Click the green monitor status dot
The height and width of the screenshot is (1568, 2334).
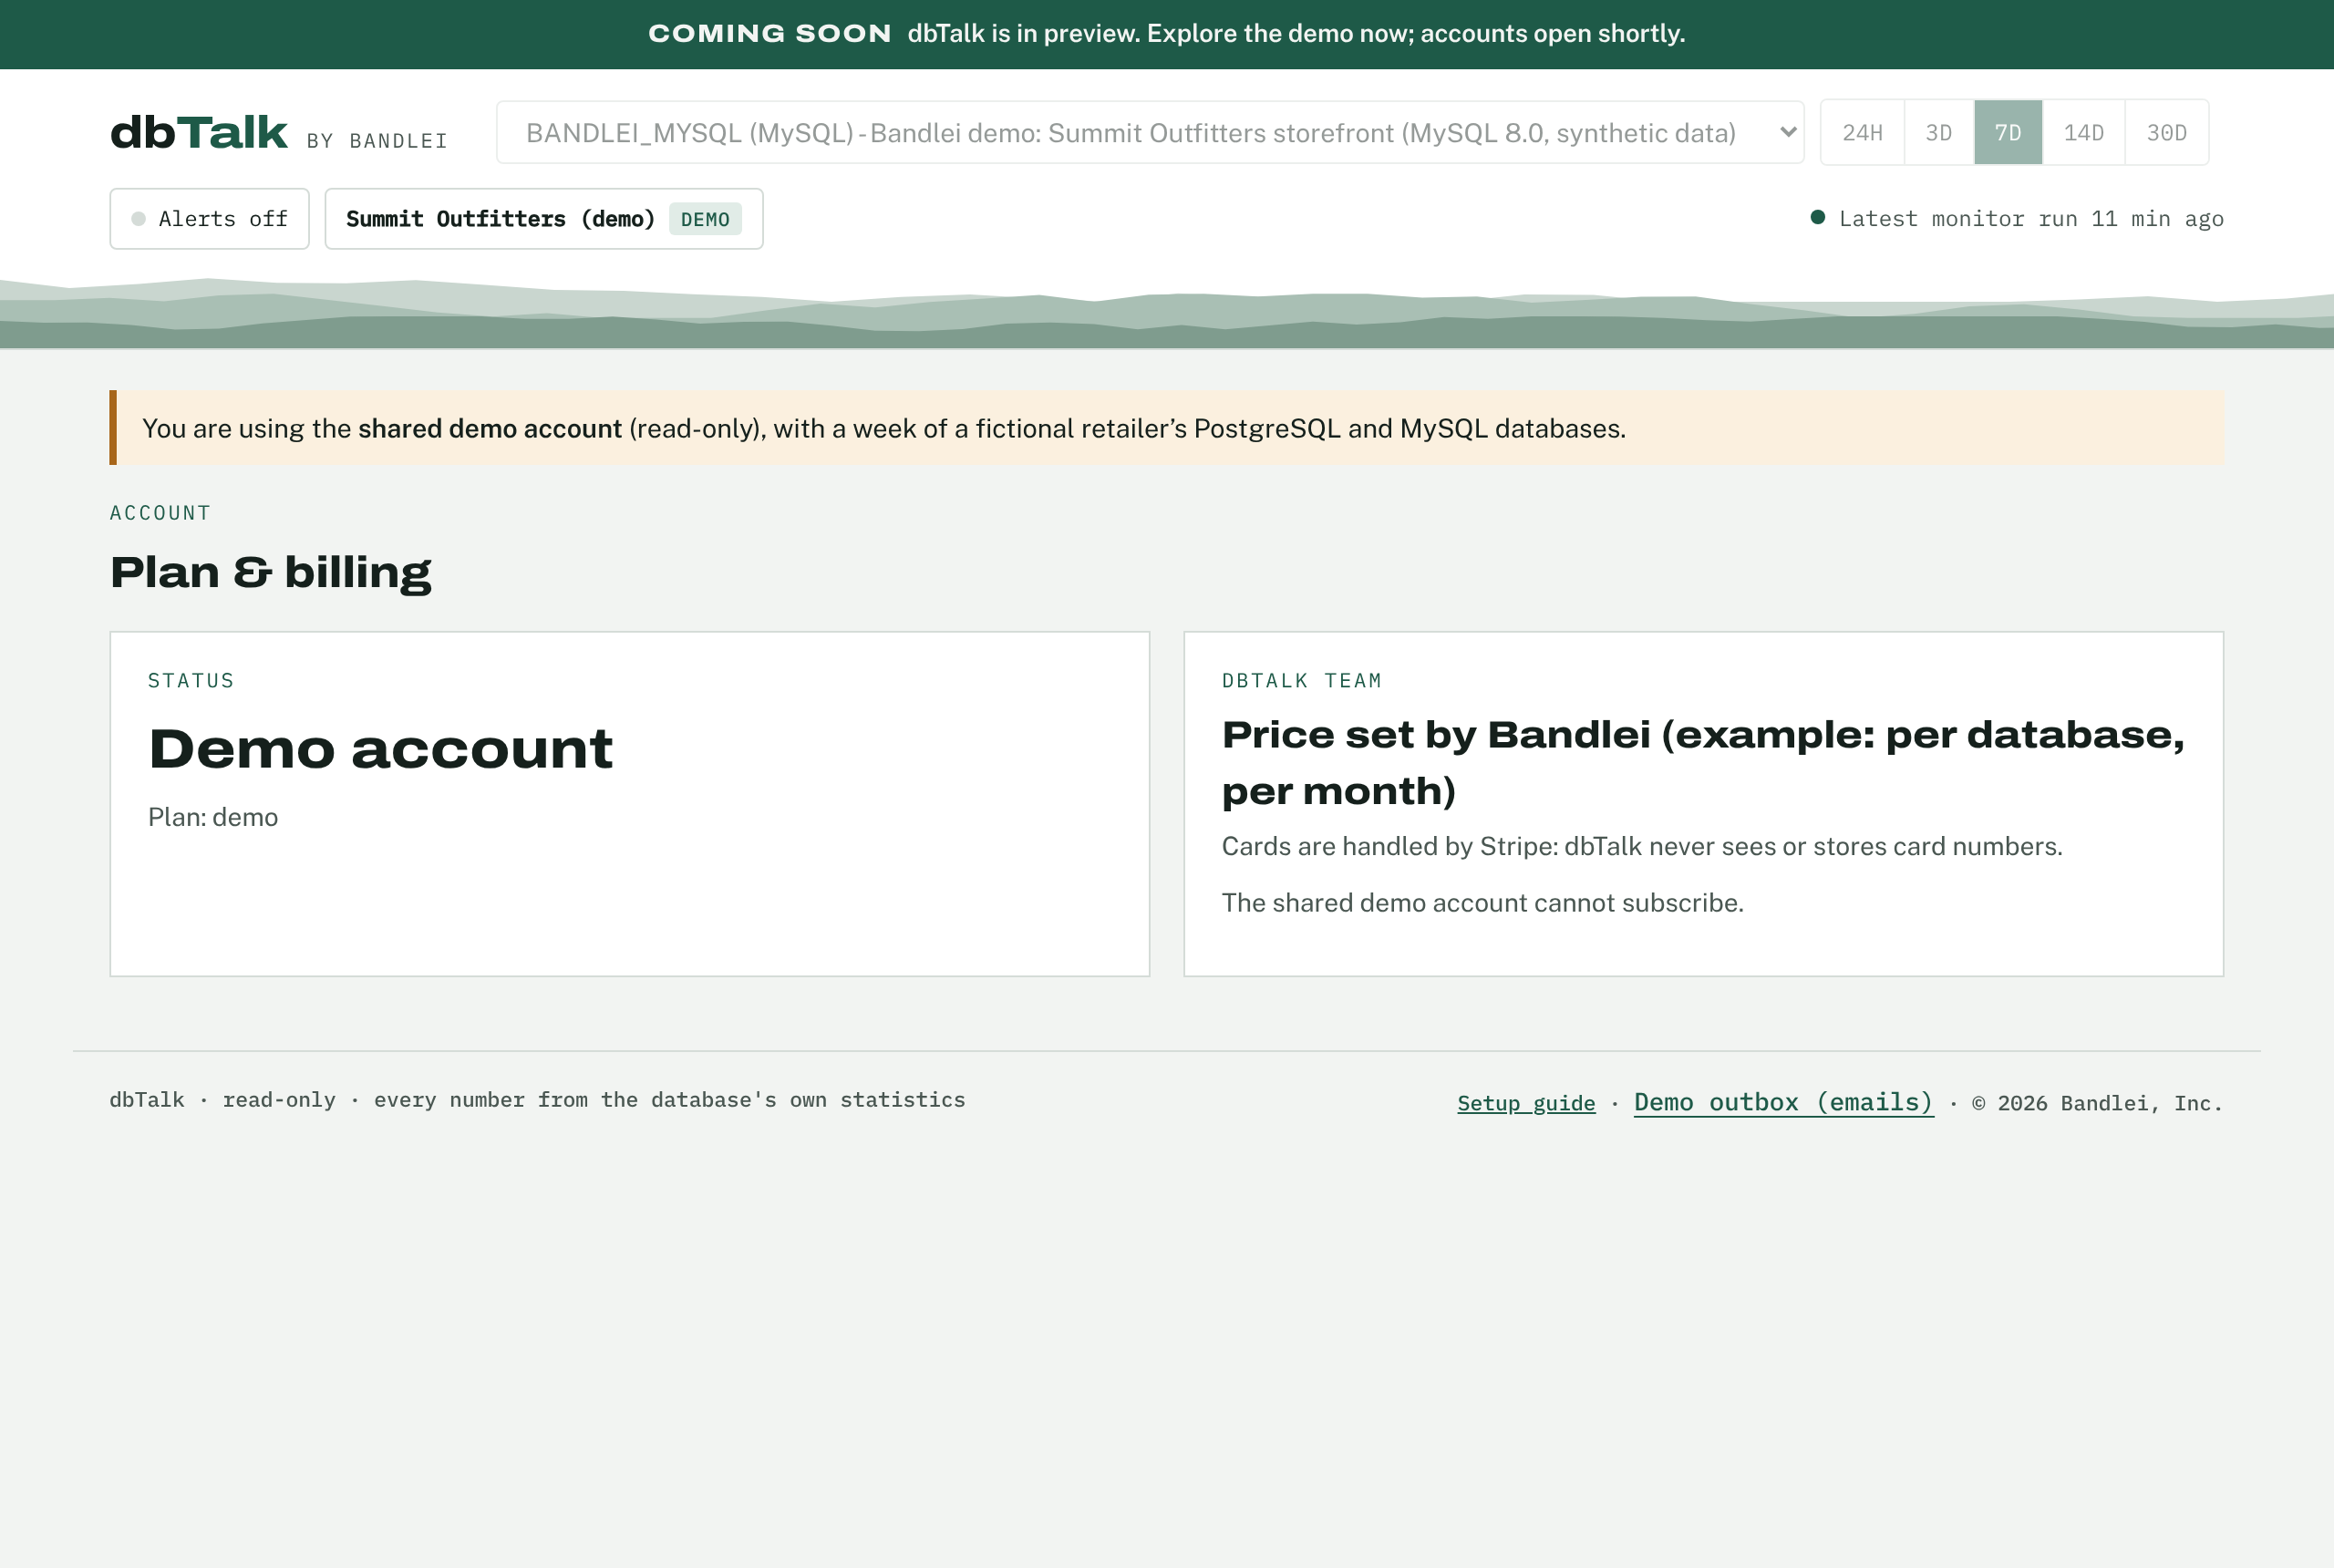1818,217
